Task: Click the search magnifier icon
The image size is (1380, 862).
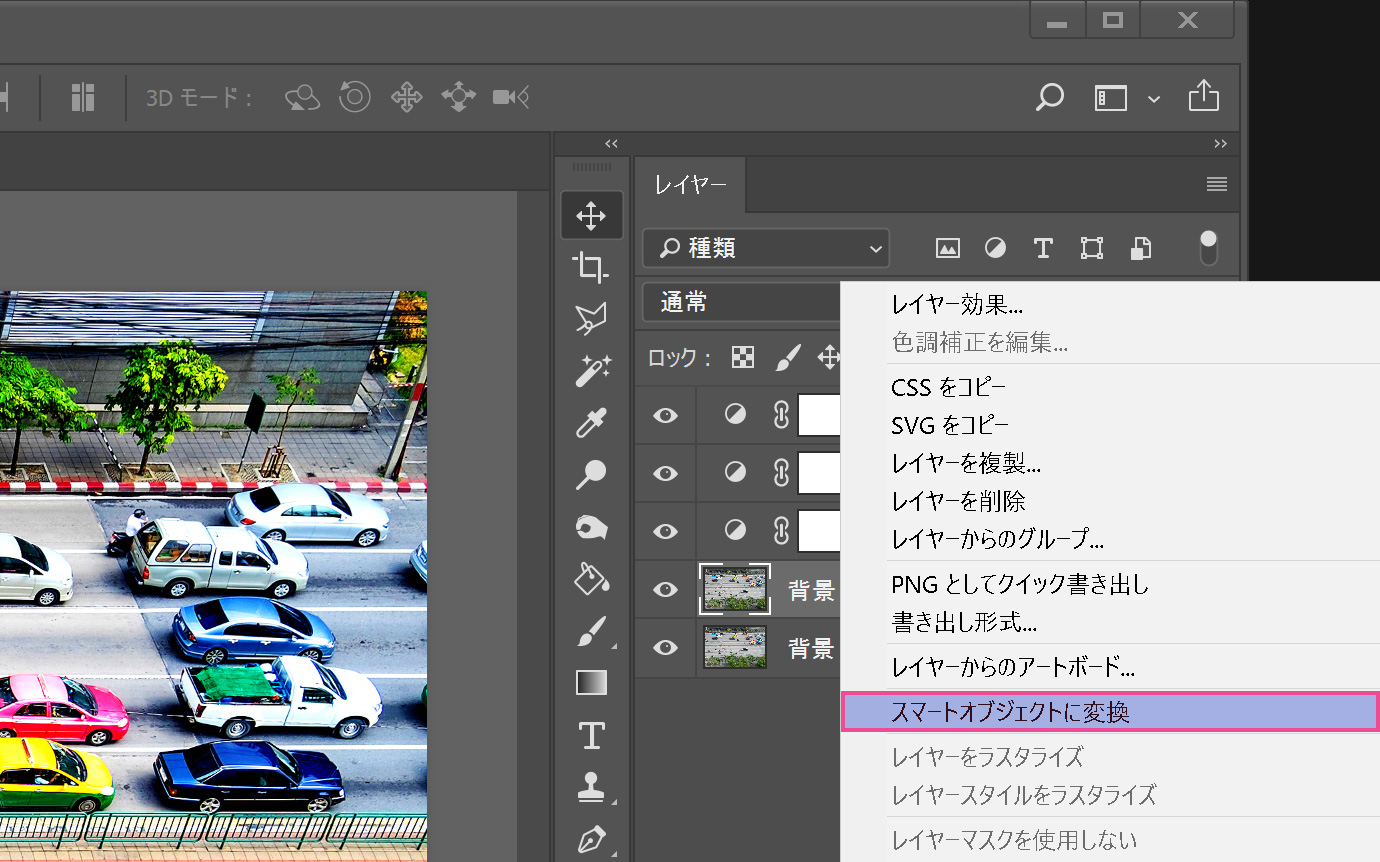Action: (x=1049, y=97)
